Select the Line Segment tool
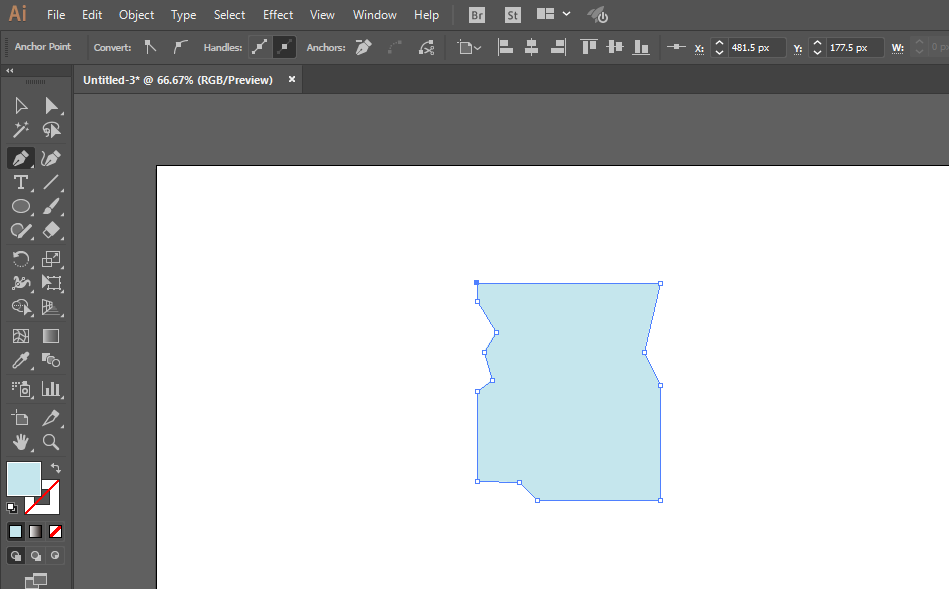The image size is (949, 589). 51,182
